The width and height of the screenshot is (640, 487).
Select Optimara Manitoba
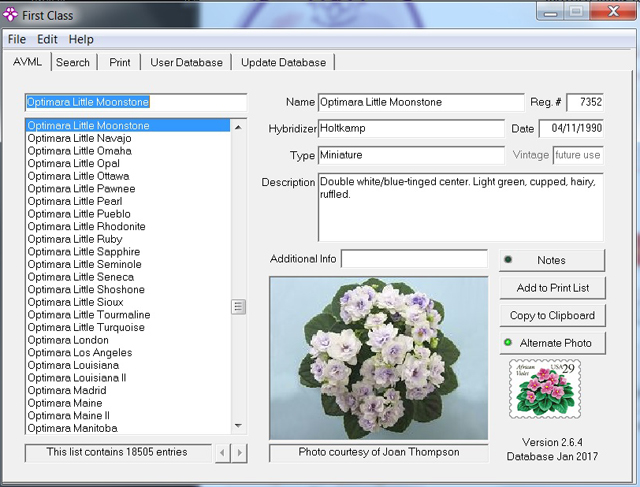point(128,428)
